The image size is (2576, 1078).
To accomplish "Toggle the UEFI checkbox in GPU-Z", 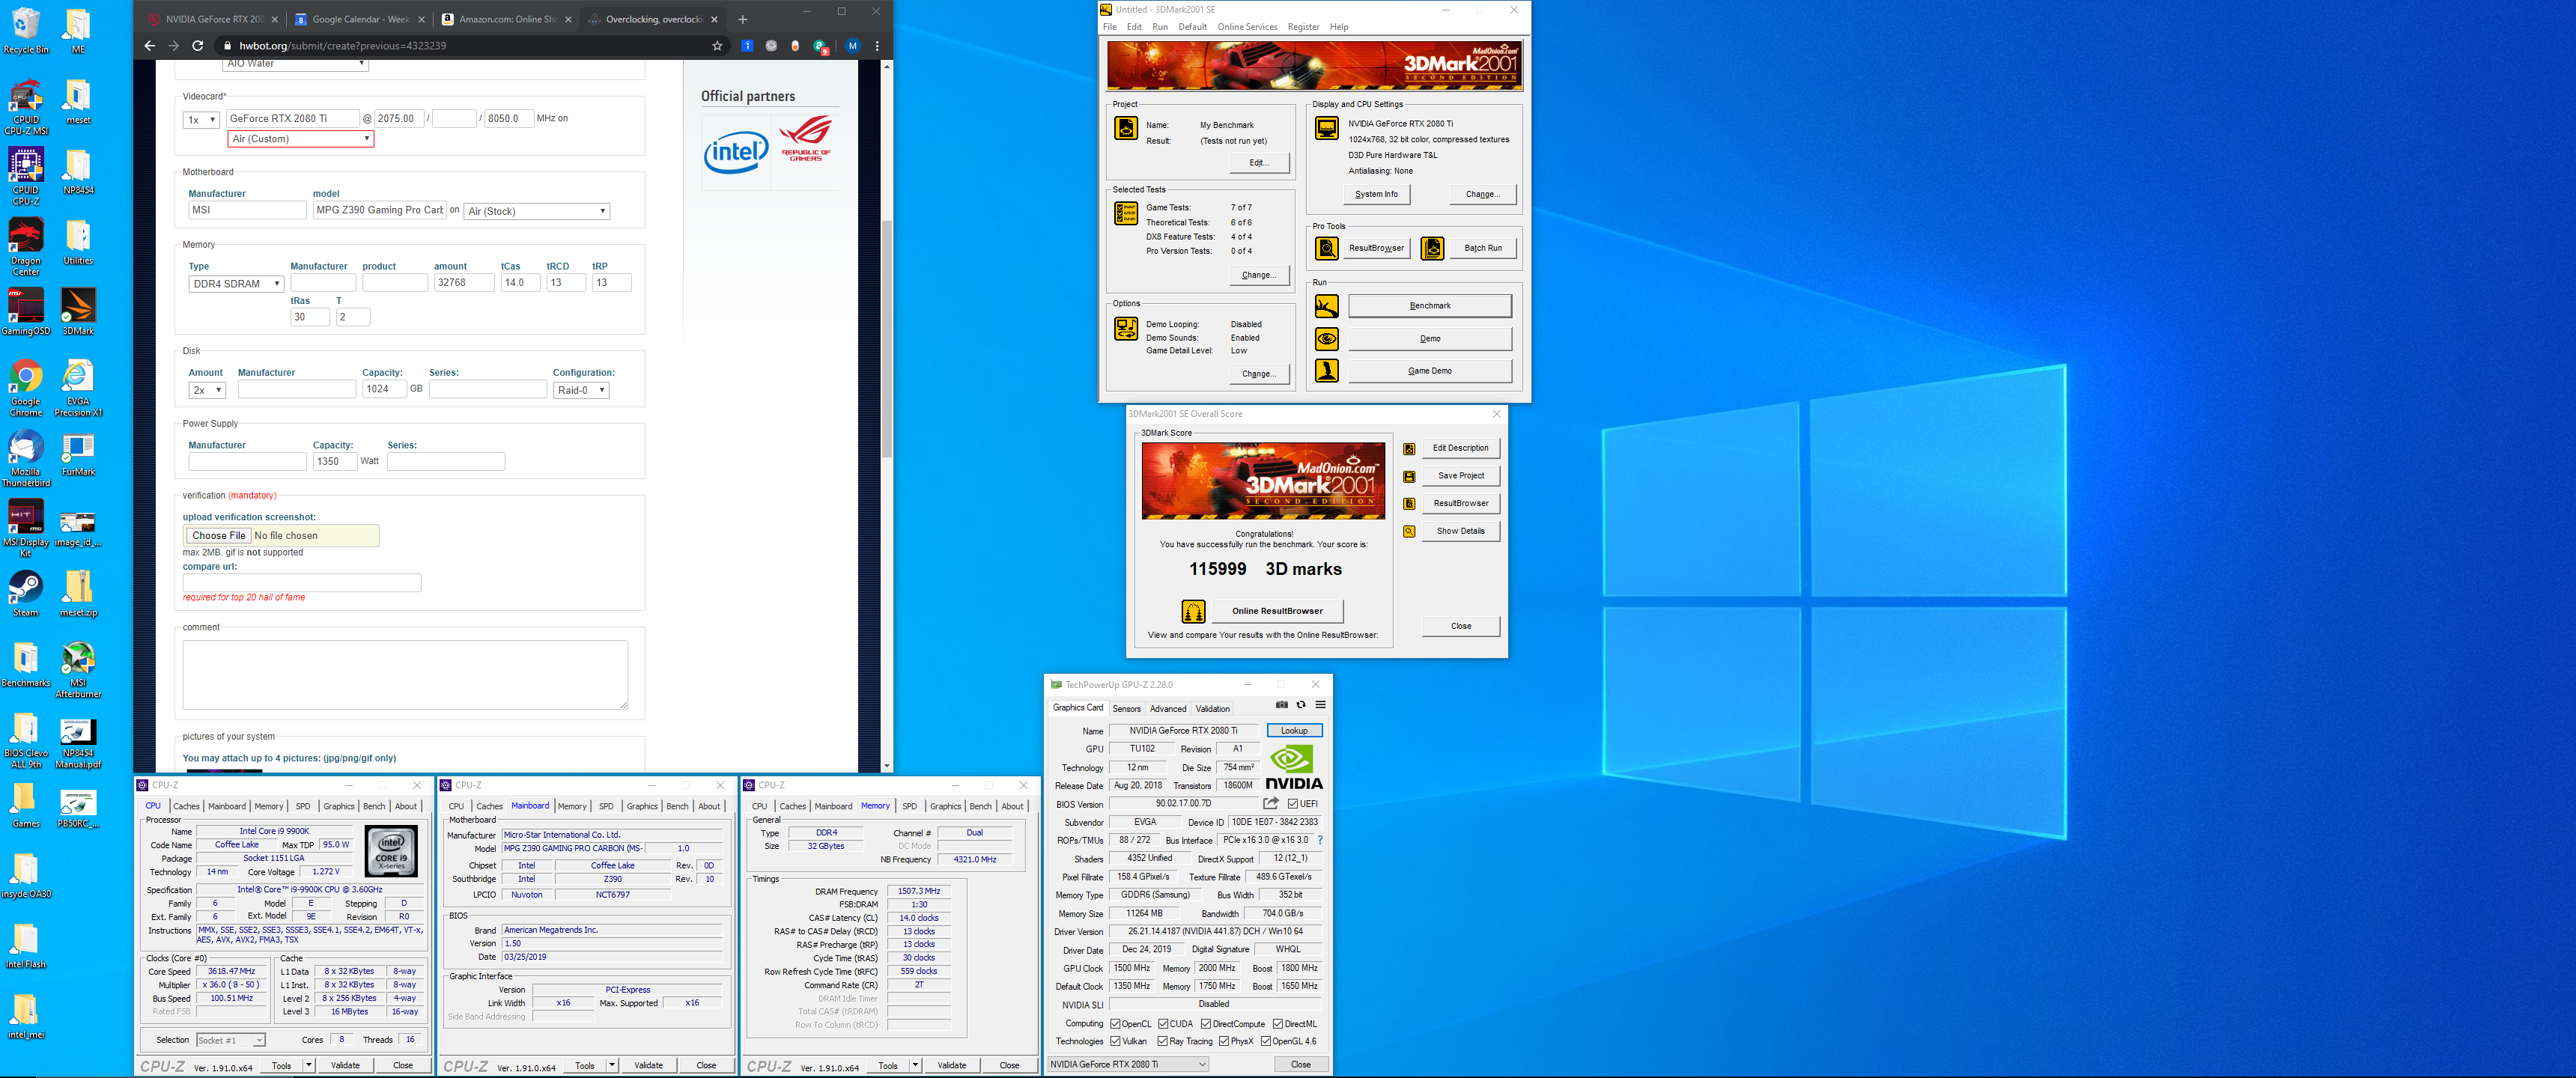I will click(x=1293, y=804).
